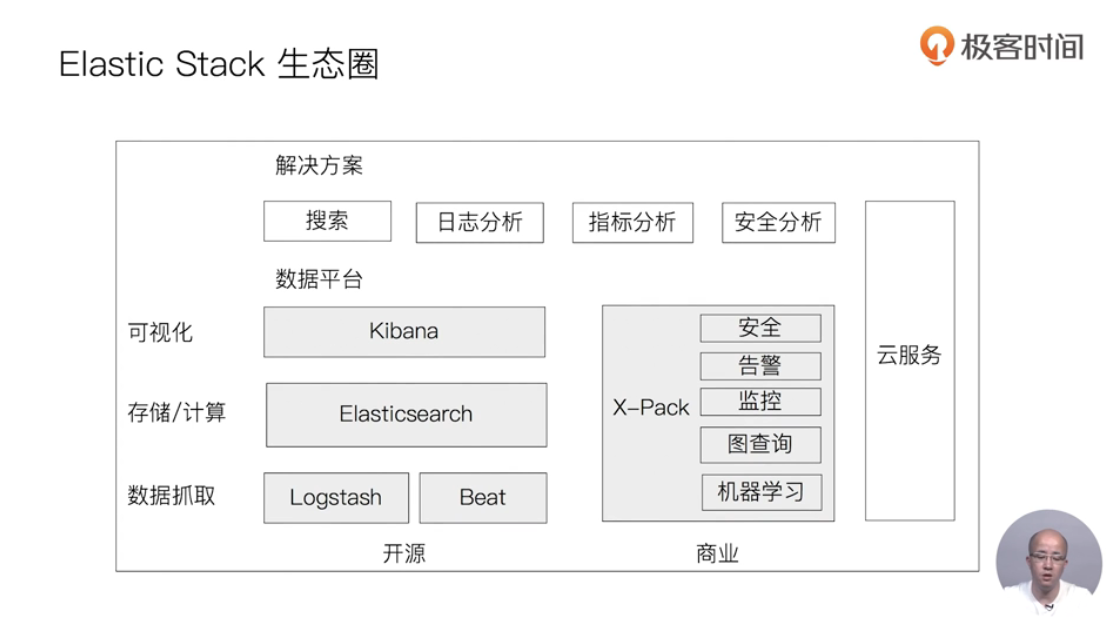Select the 指标分析 box
The image size is (1115, 629).
coord(632,223)
